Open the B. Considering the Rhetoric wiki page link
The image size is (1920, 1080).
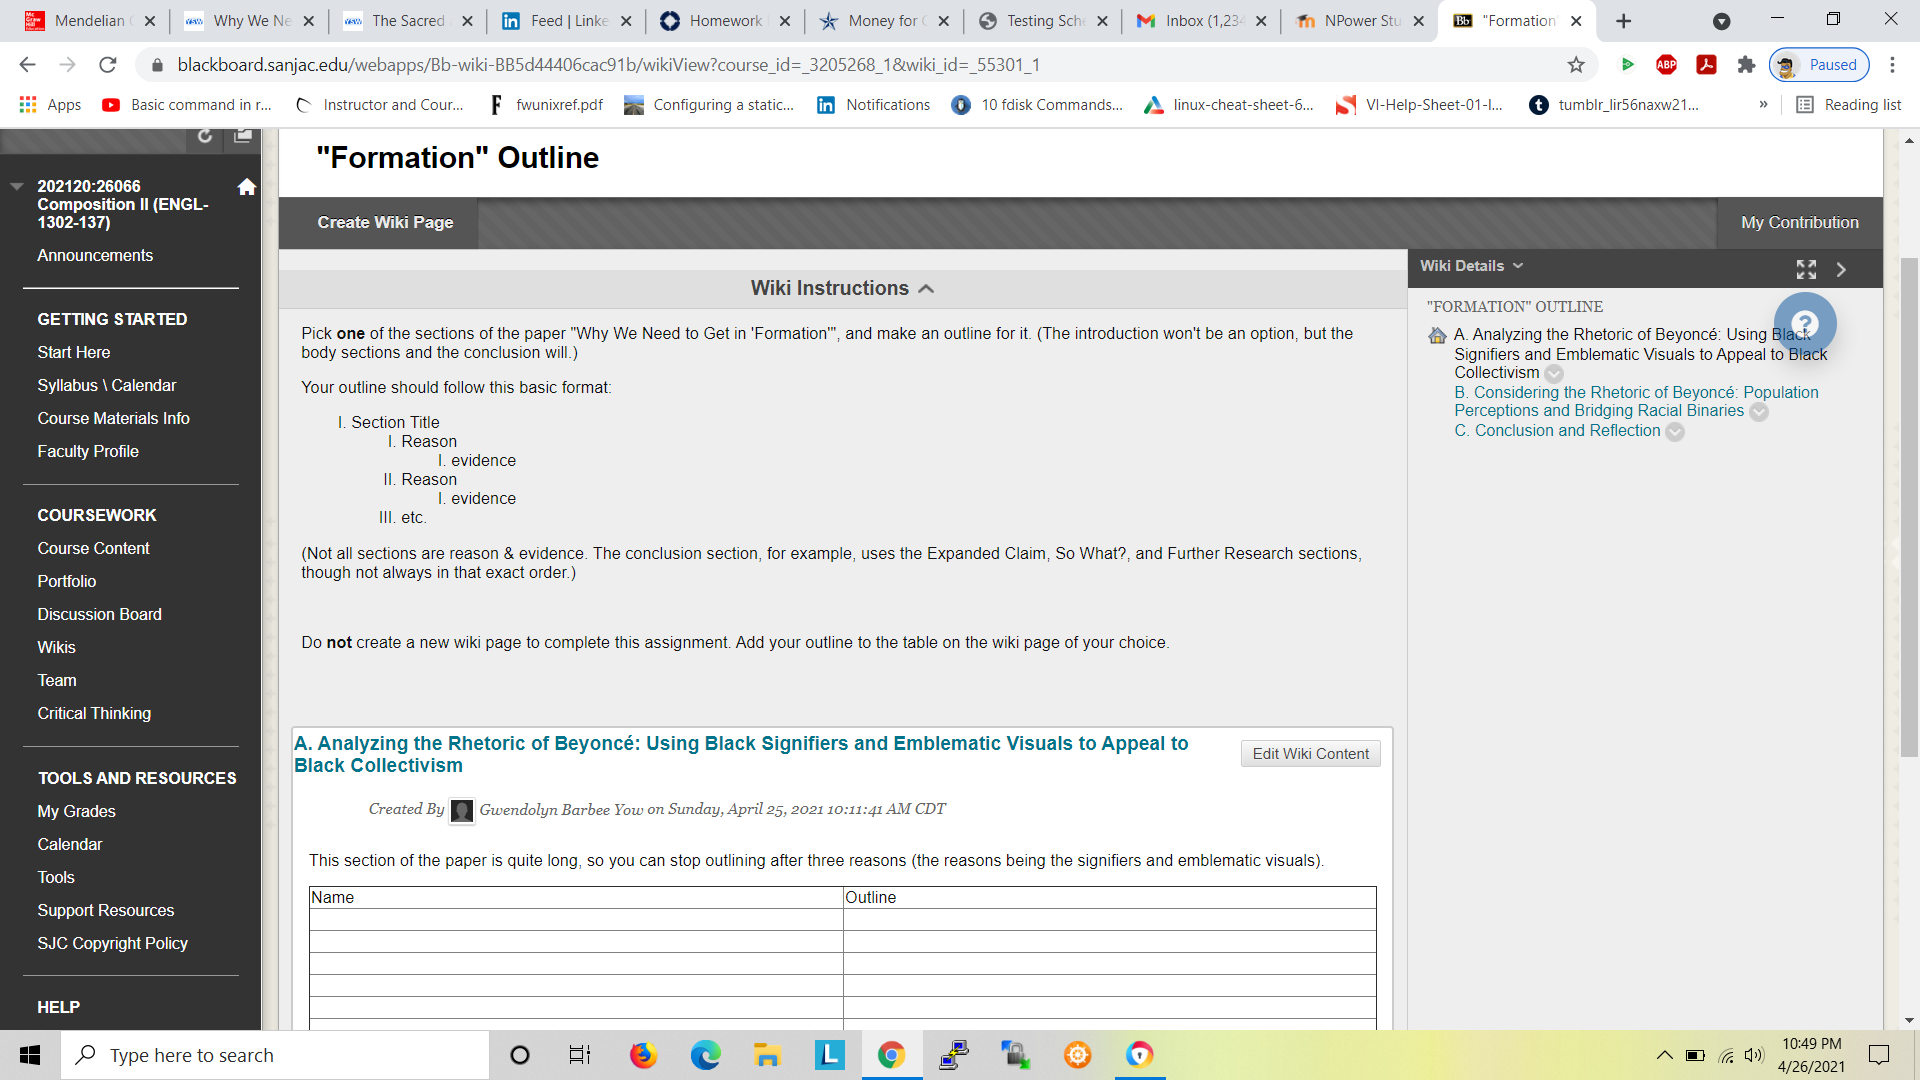click(1636, 402)
